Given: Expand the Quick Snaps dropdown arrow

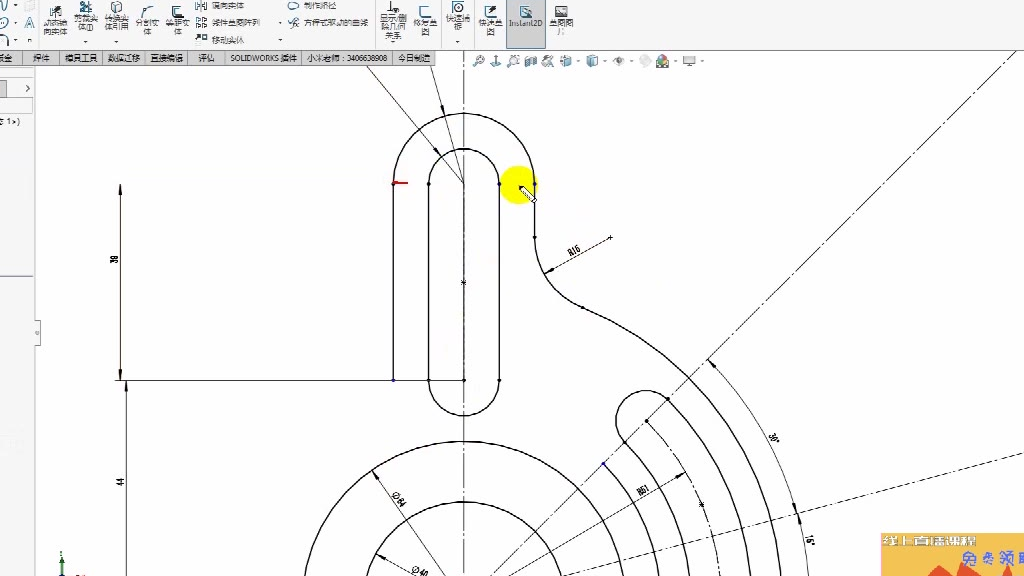Looking at the screenshot, I should 458,42.
